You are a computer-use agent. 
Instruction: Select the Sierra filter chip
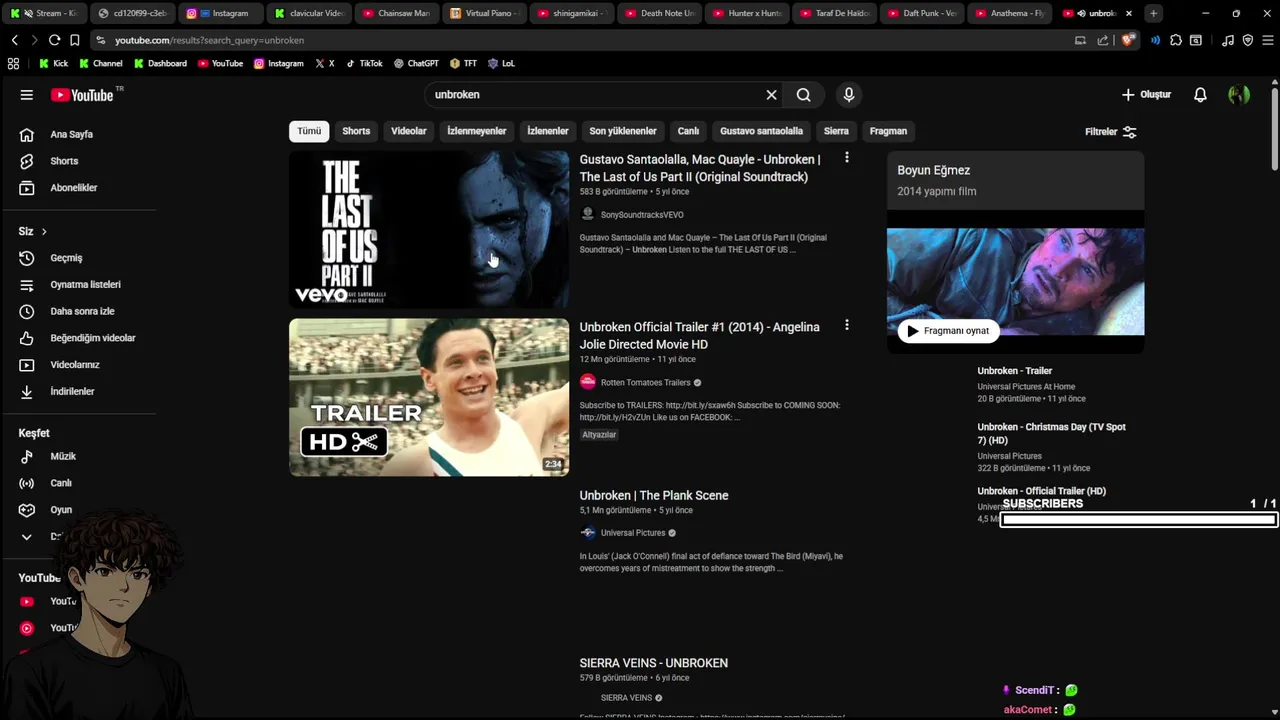[x=836, y=131]
